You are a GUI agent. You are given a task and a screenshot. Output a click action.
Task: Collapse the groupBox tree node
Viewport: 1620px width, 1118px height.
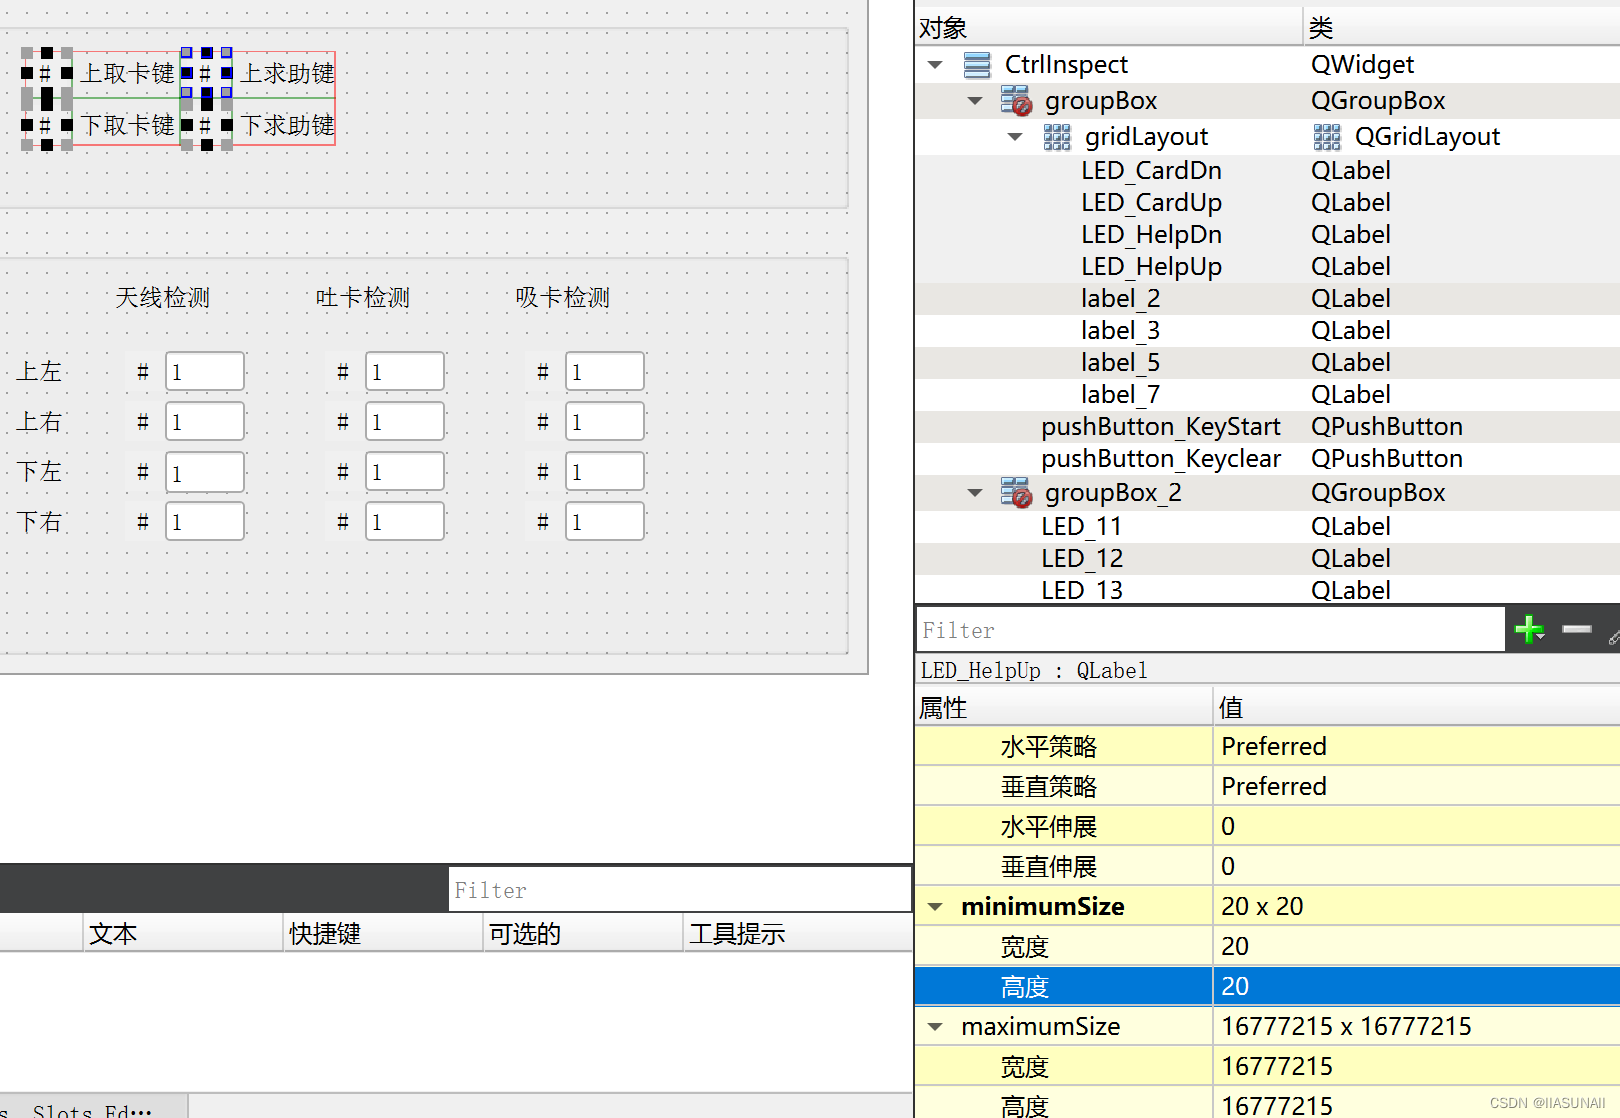[975, 101]
